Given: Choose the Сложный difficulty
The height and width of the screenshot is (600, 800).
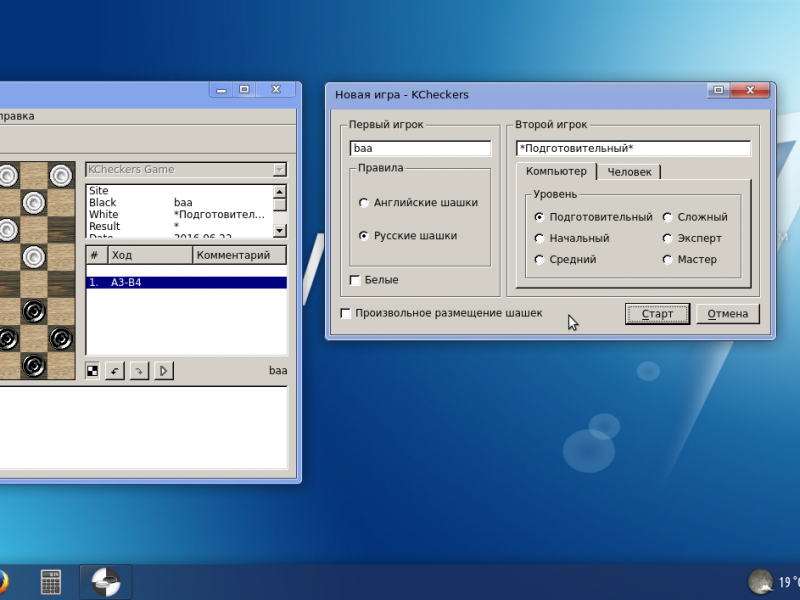Looking at the screenshot, I should pos(695,217).
